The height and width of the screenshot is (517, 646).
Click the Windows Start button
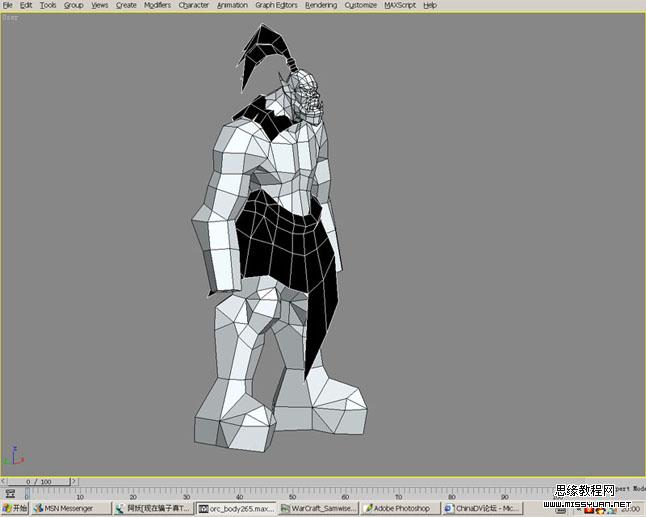coord(14,508)
